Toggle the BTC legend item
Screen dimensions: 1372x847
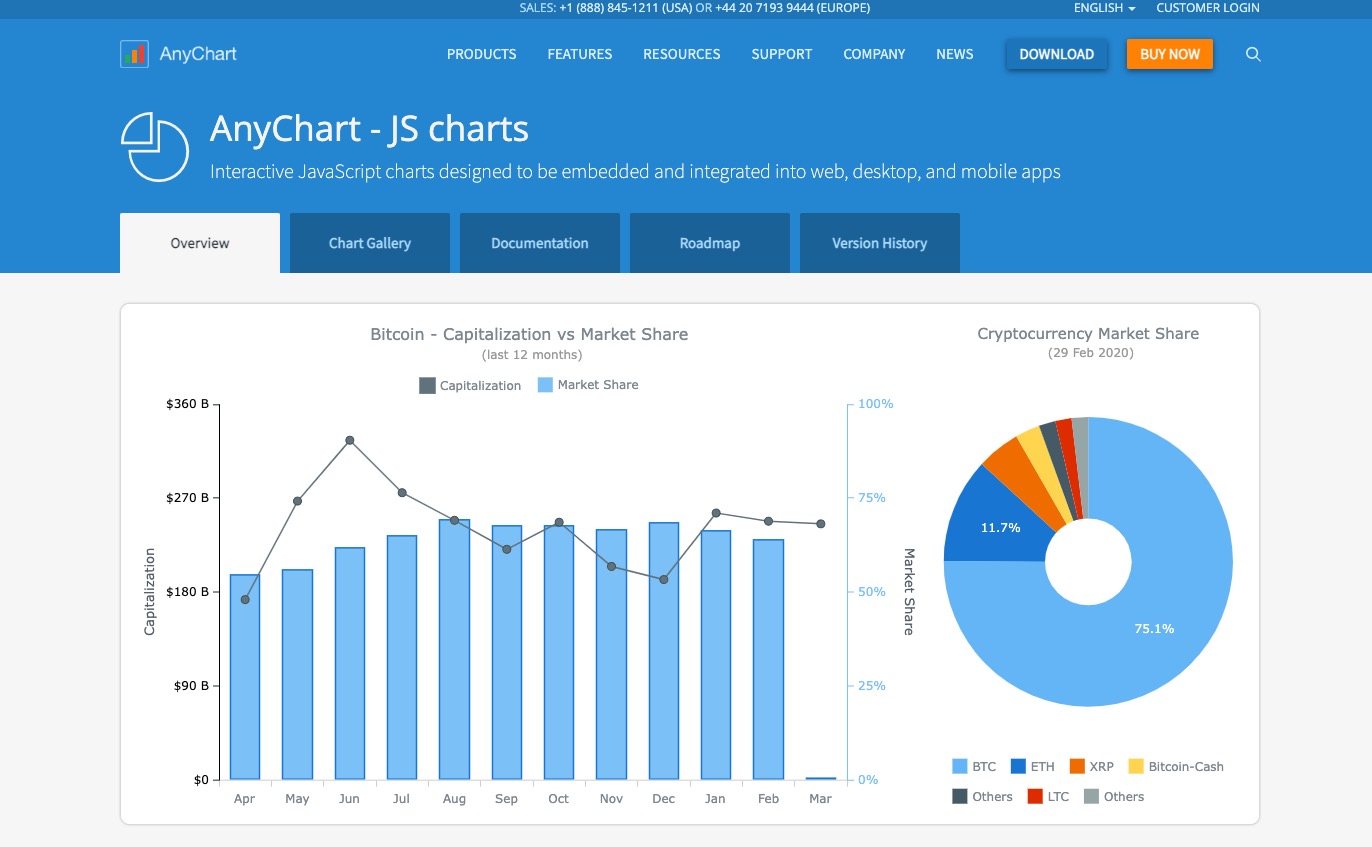974,767
